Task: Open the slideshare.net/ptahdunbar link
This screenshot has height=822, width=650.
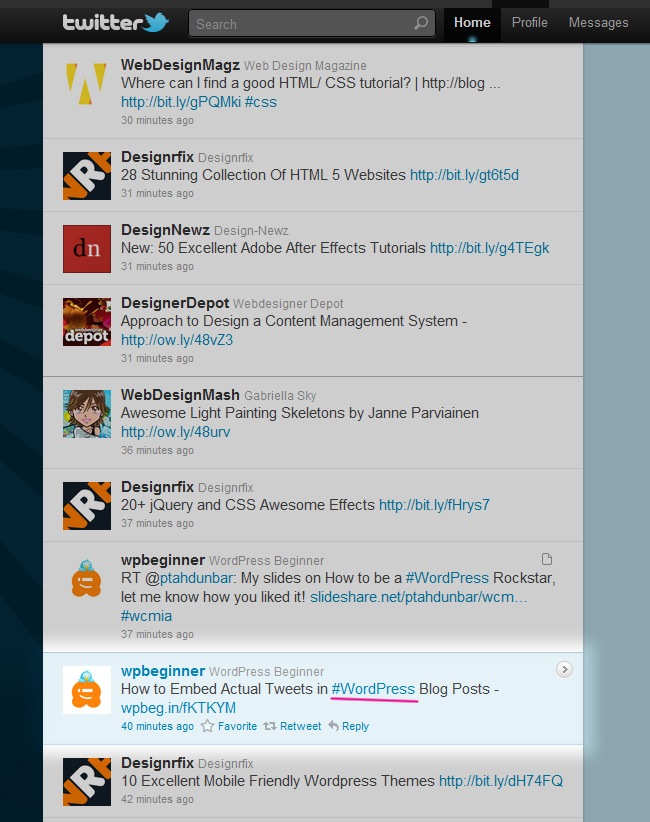Action: 417,597
